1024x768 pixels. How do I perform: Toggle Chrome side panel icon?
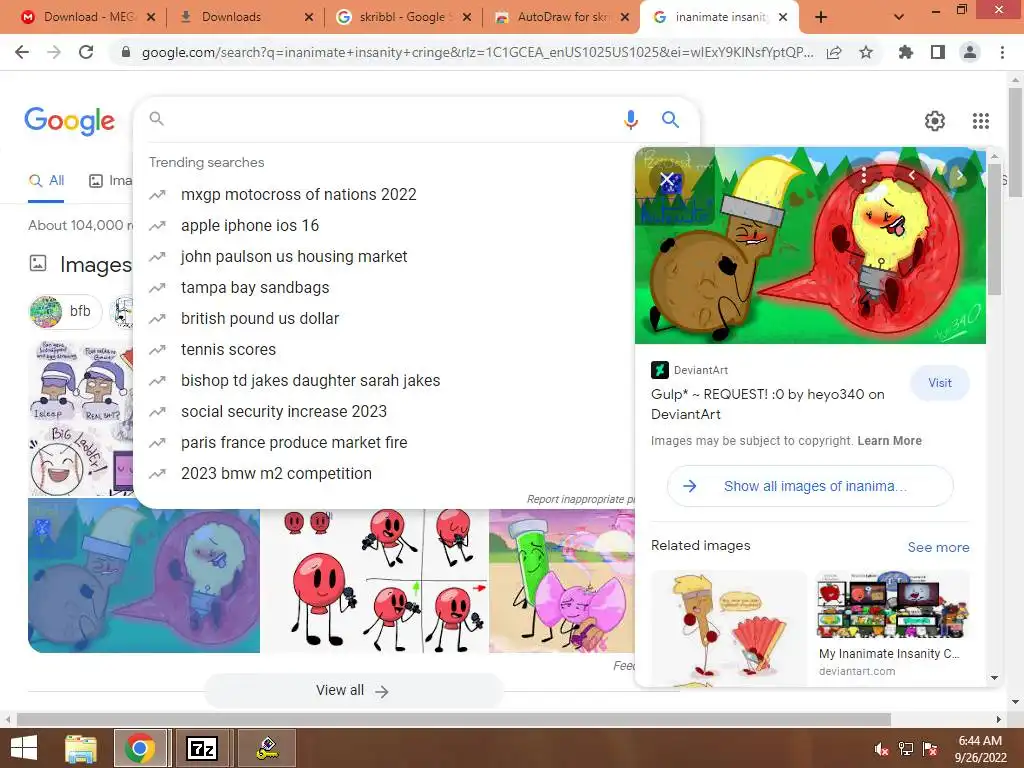click(x=938, y=52)
